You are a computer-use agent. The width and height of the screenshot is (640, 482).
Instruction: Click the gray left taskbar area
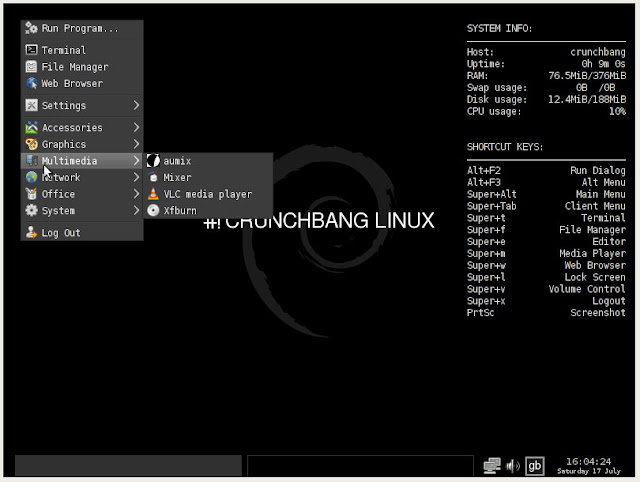point(128,465)
